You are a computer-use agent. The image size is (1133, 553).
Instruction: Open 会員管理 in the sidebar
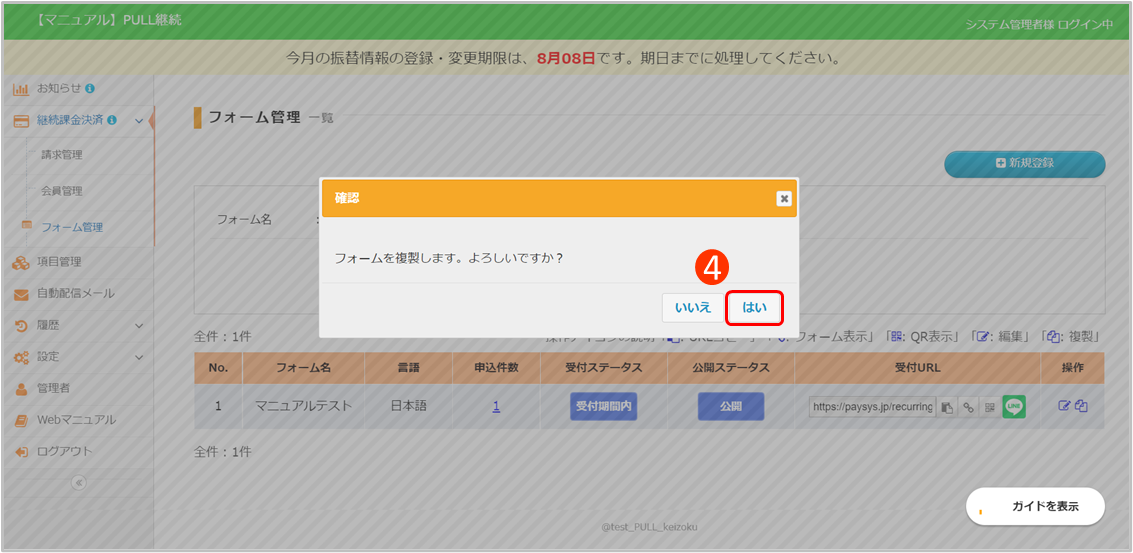[x=62, y=191]
